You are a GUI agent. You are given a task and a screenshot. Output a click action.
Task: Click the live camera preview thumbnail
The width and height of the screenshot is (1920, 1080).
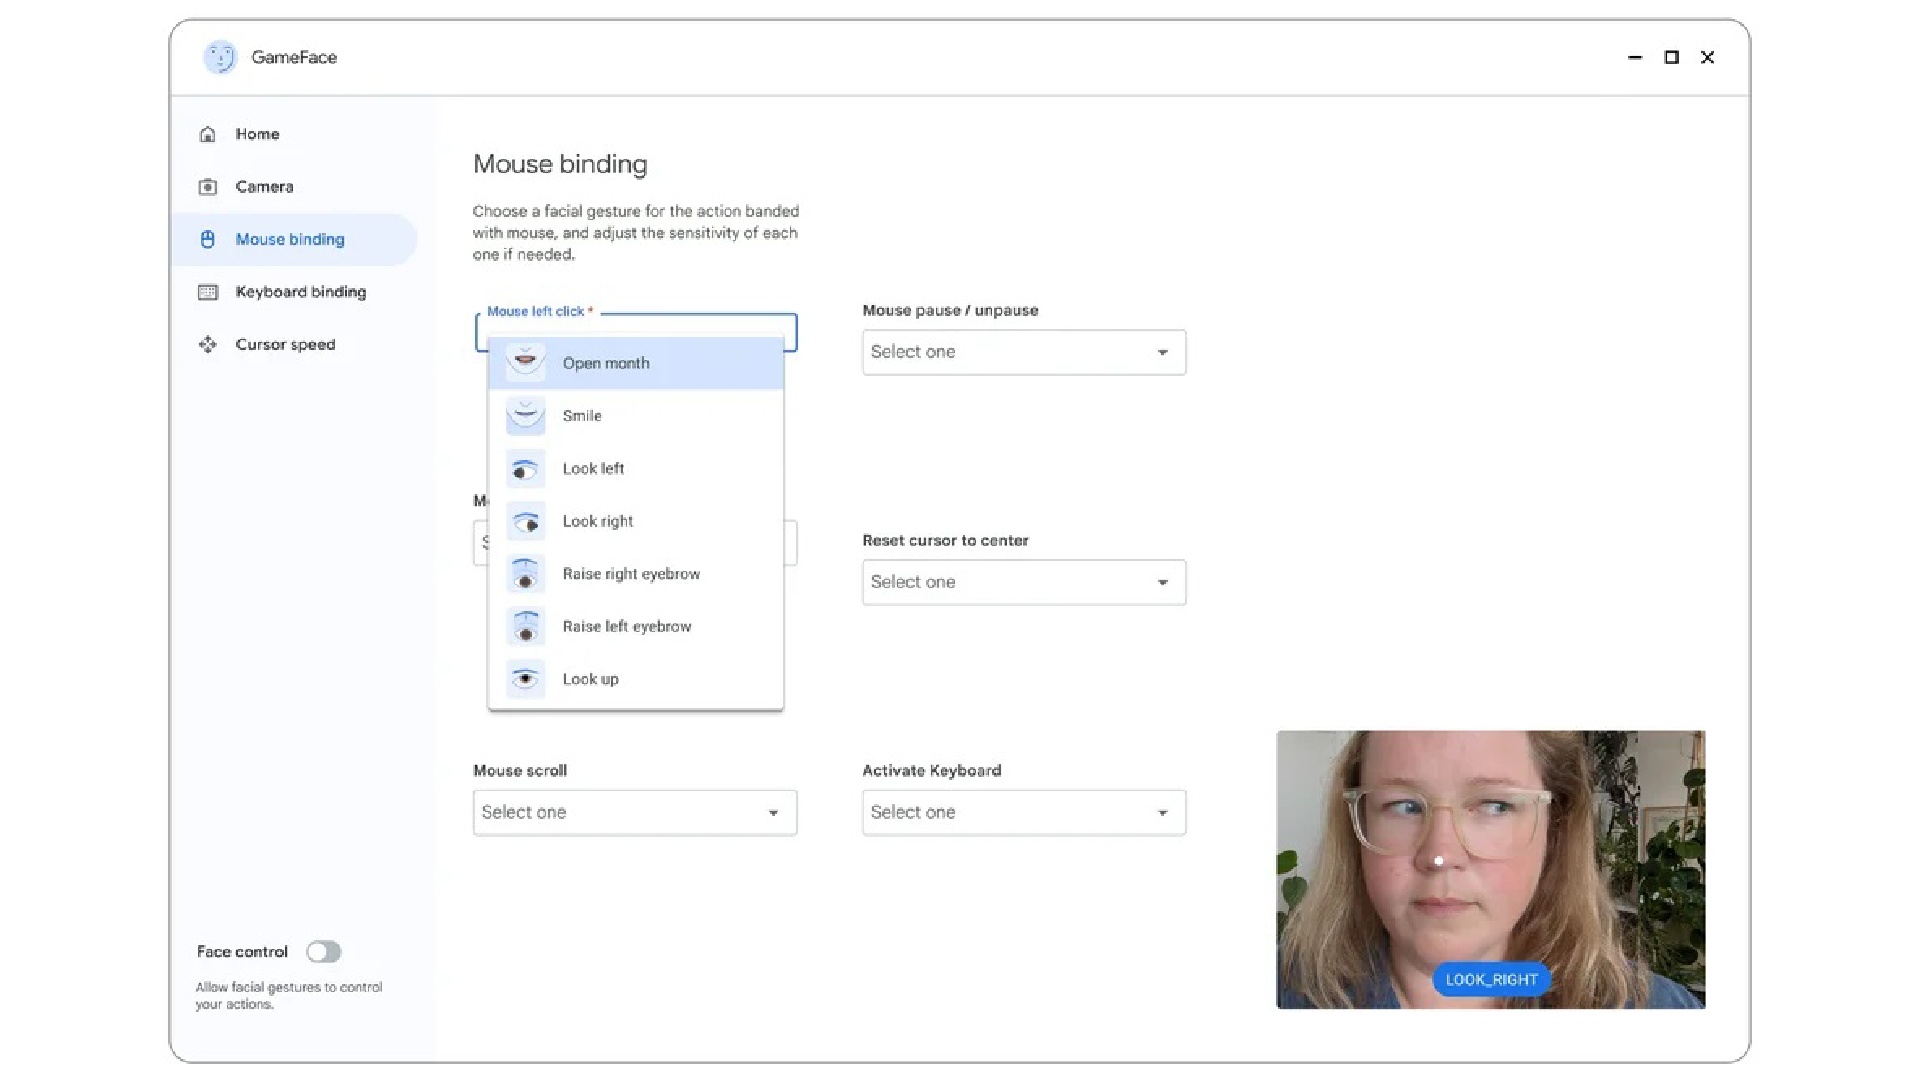(x=1490, y=870)
